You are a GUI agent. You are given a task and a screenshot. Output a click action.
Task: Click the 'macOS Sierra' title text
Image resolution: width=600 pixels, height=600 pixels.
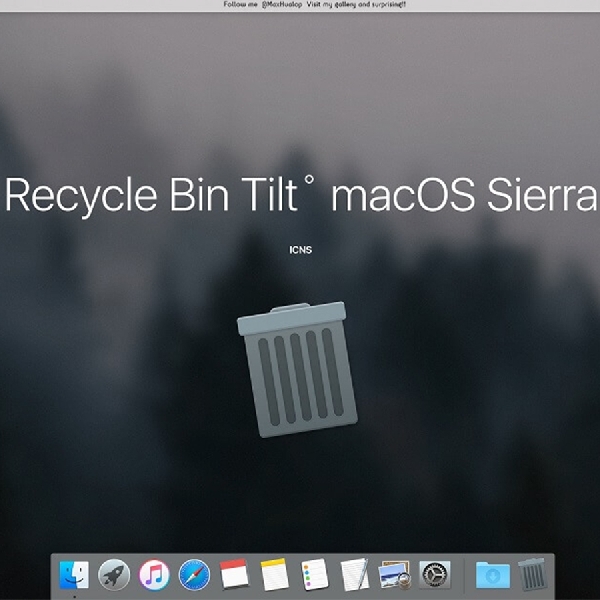(464, 195)
